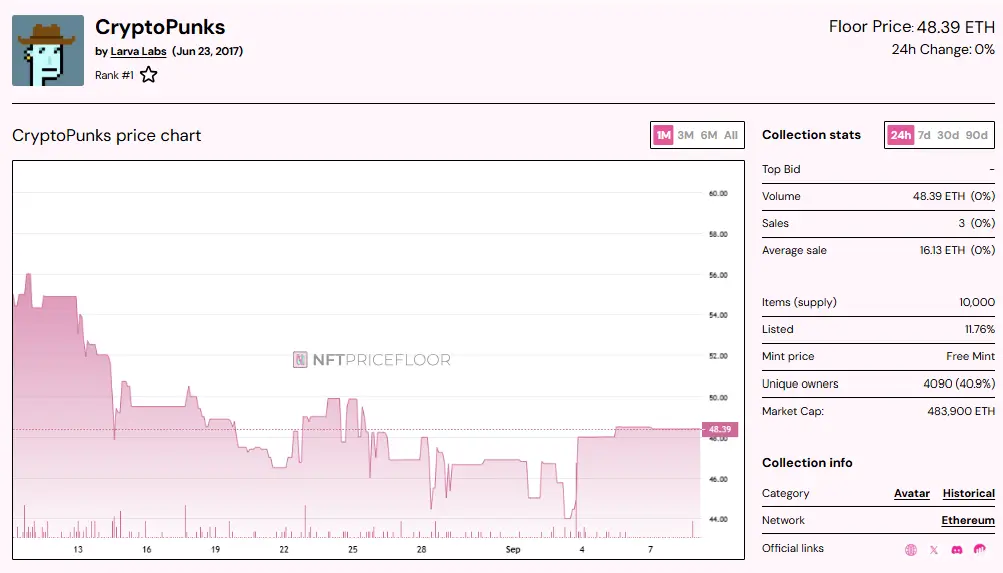Screen dimensions: 1003x573
Task: Select 90d collection stats period
Action: [x=977, y=135]
